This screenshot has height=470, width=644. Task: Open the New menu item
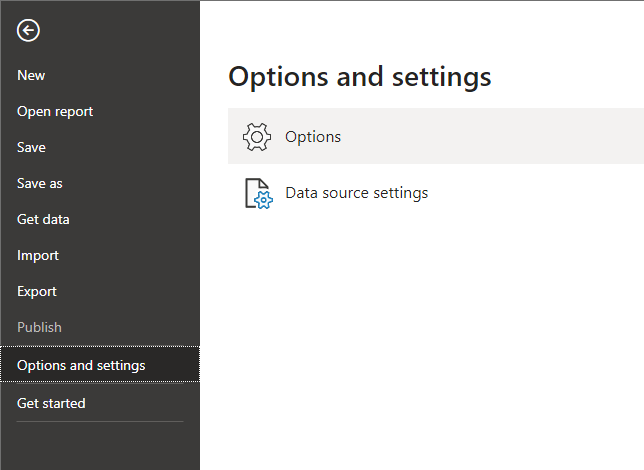pyautogui.click(x=31, y=76)
